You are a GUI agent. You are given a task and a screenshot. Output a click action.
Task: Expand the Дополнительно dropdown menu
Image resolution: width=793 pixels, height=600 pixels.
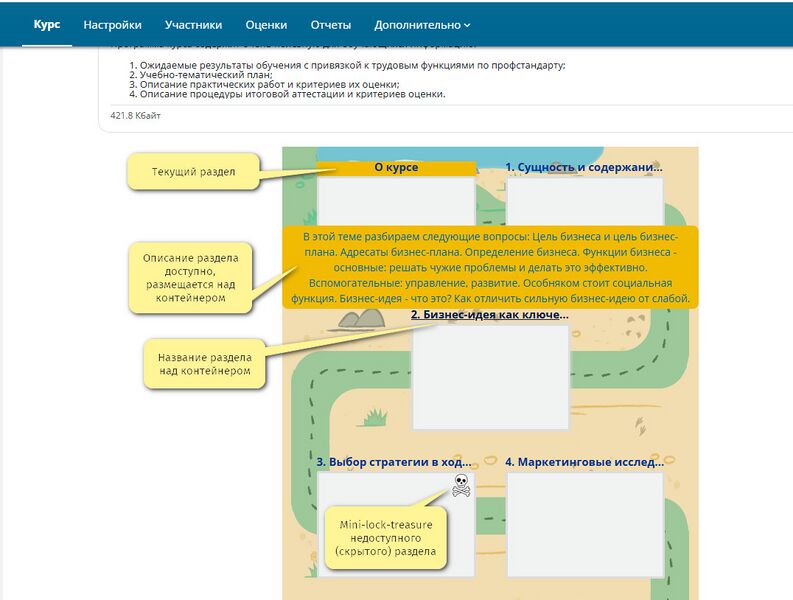pos(422,25)
